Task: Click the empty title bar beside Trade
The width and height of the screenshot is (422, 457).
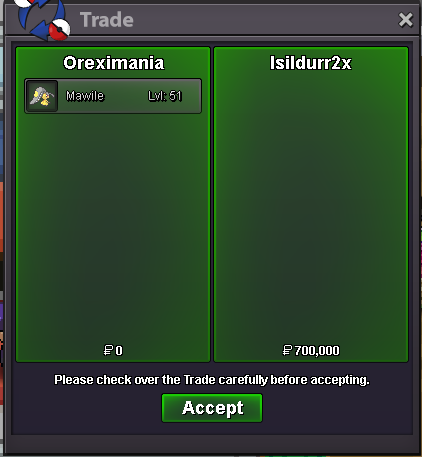Action: pos(263,20)
